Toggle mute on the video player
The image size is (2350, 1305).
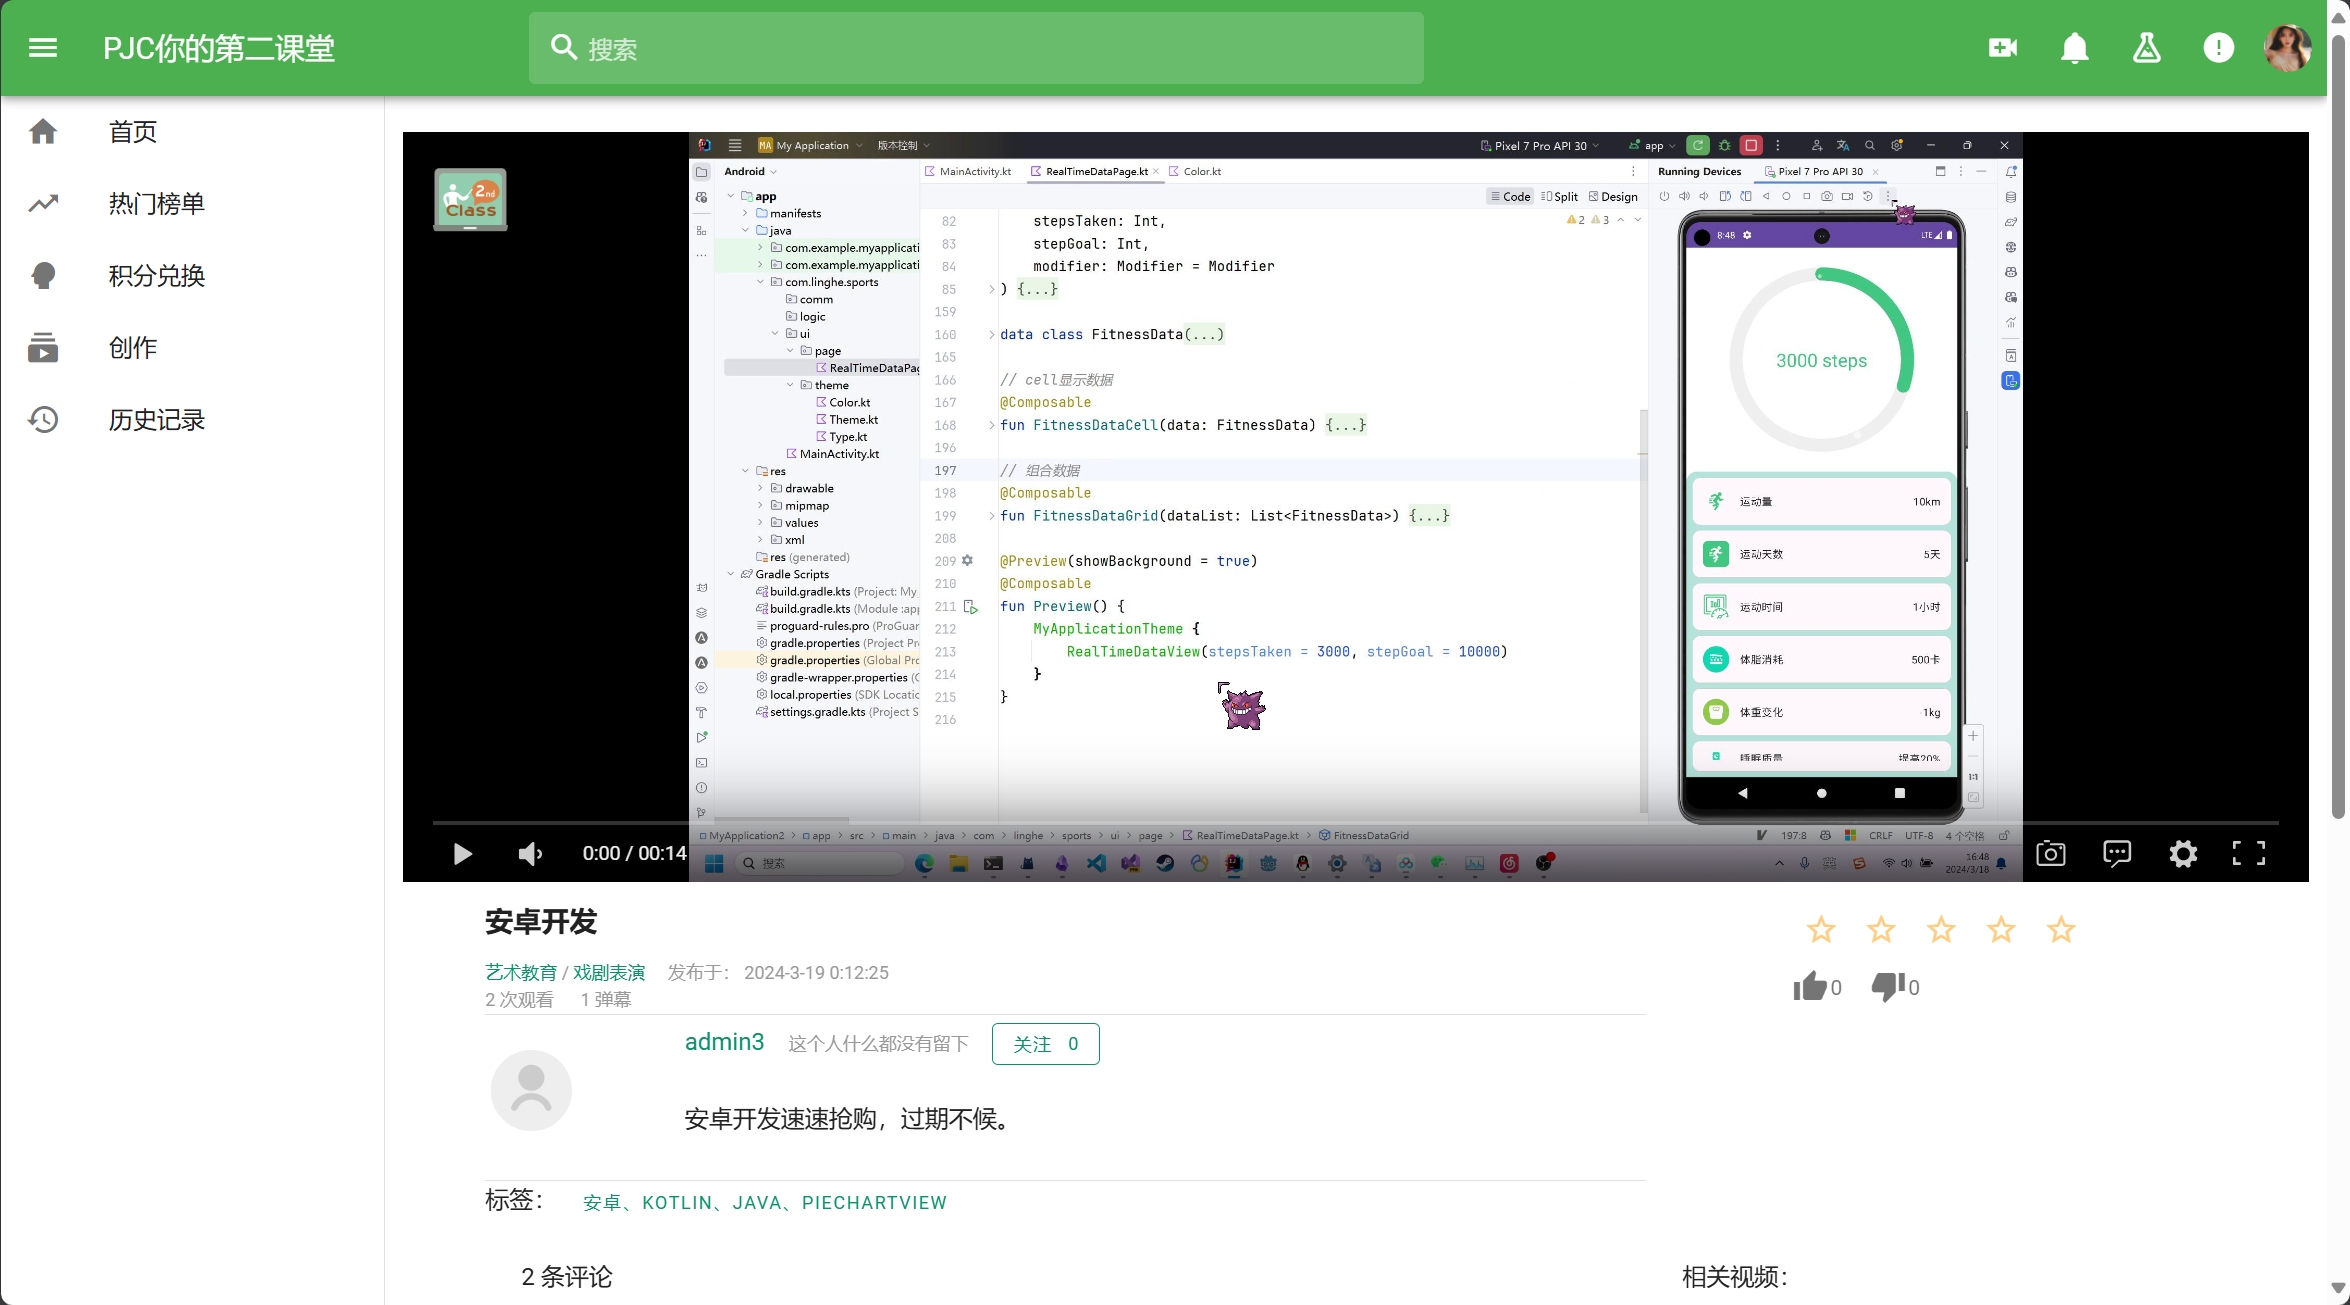coord(530,852)
